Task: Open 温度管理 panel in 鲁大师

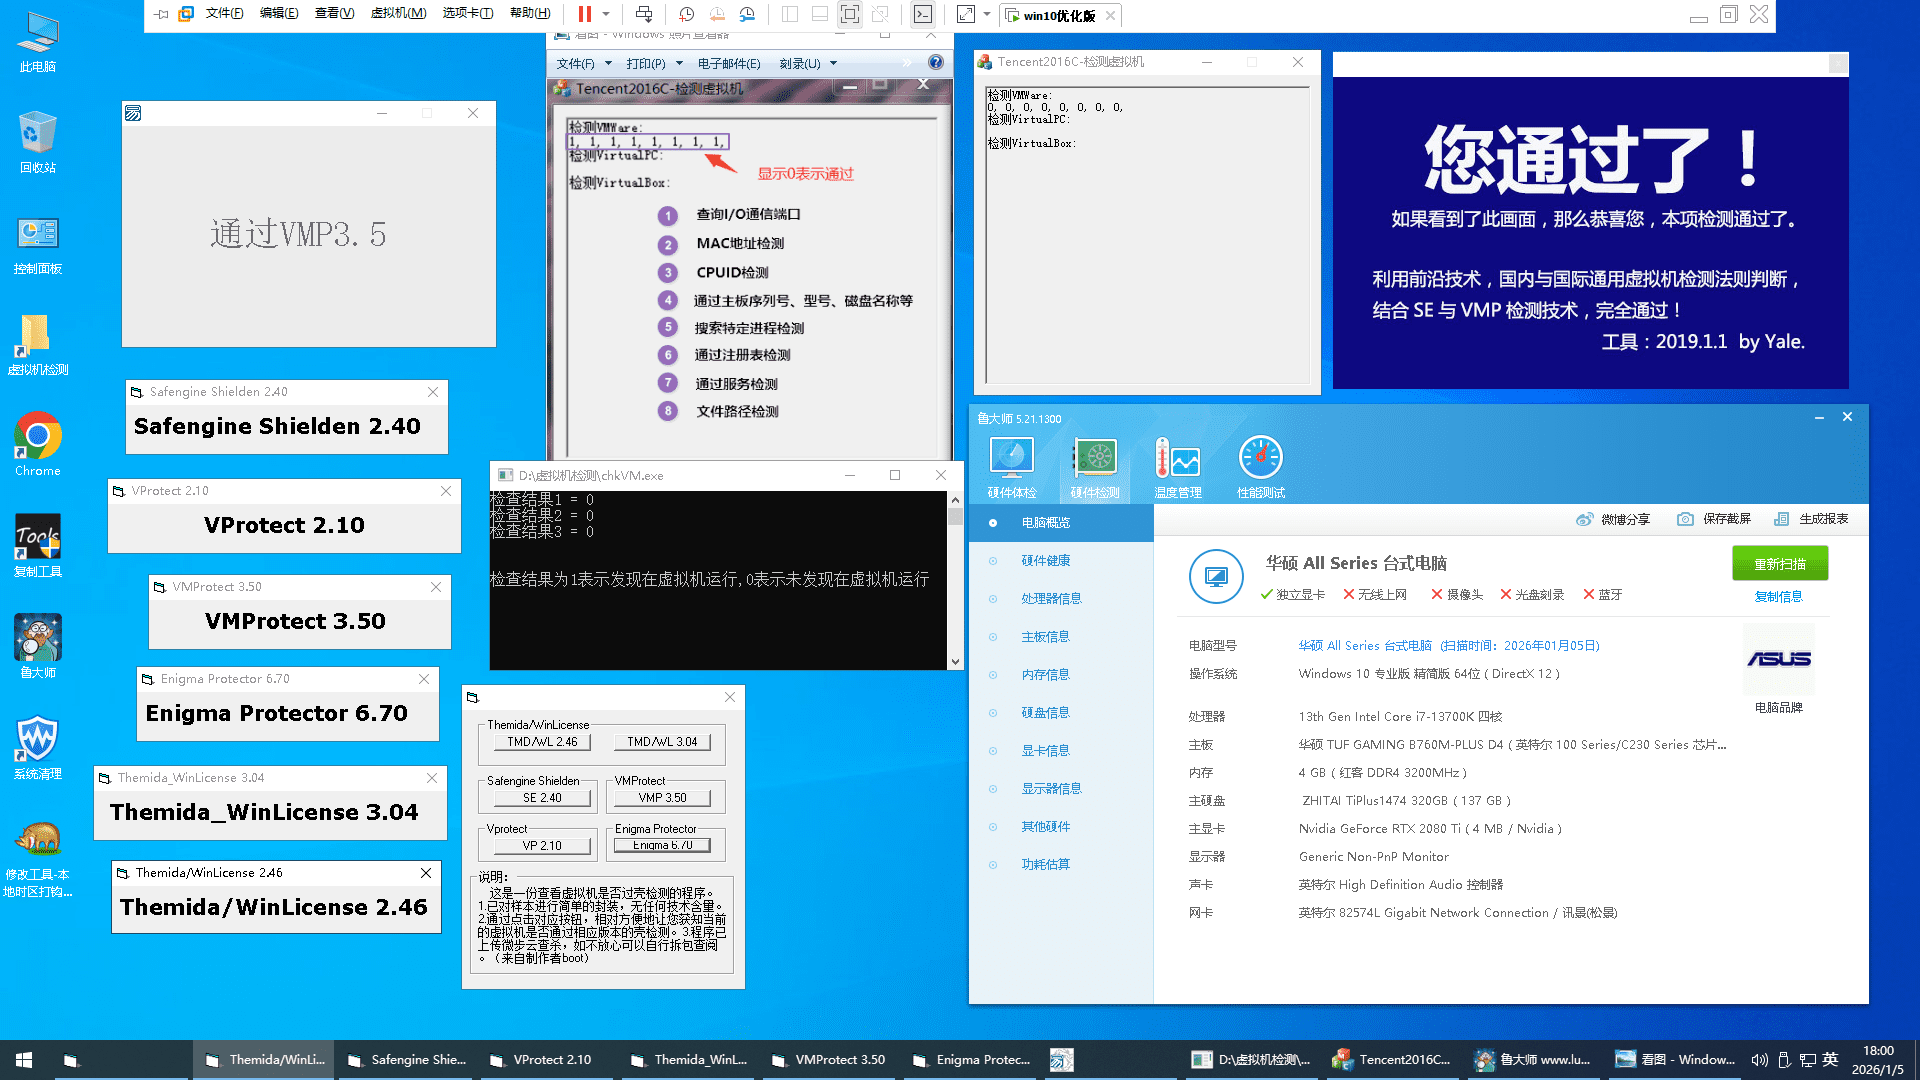Action: click(x=1178, y=465)
